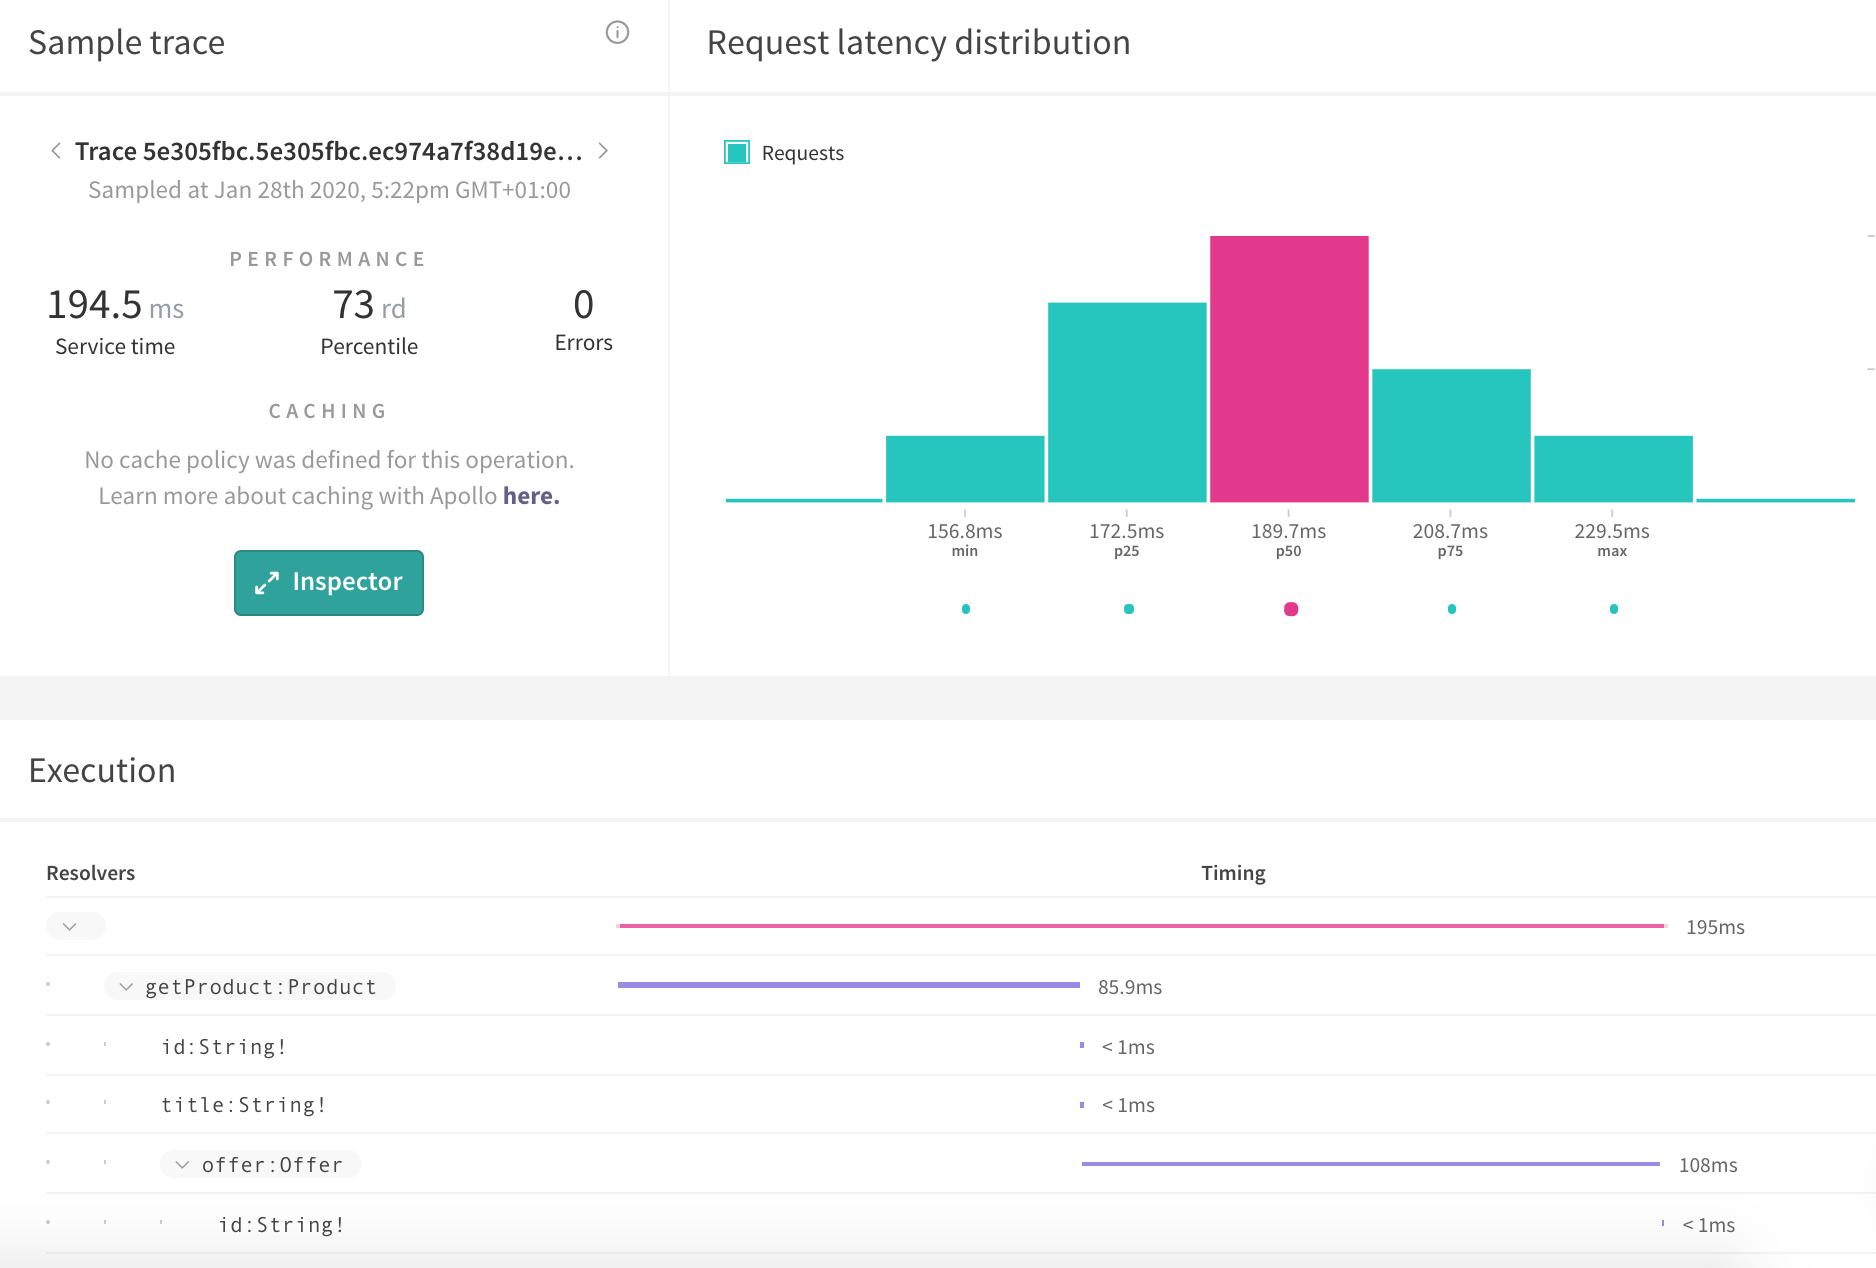Viewport: 1876px width, 1268px height.
Task: Go to the previous trace arrow
Action: (x=56, y=151)
